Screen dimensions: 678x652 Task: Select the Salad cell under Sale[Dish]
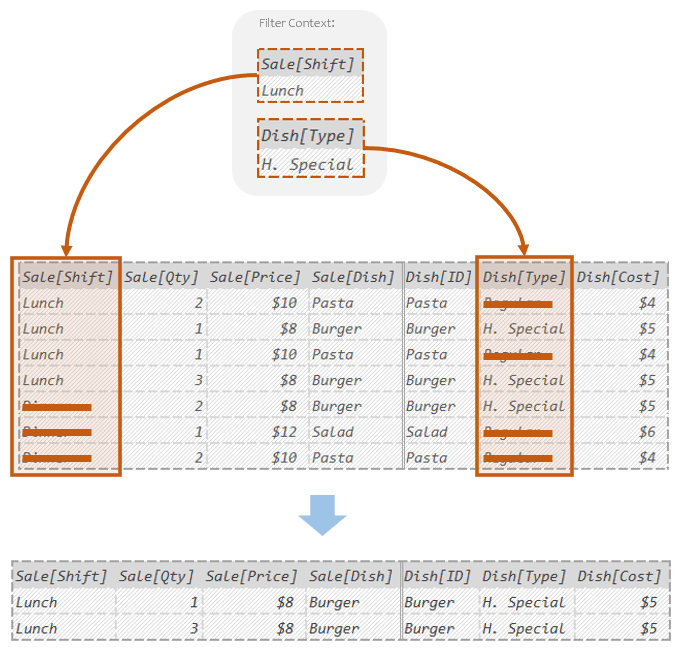[x=332, y=432]
